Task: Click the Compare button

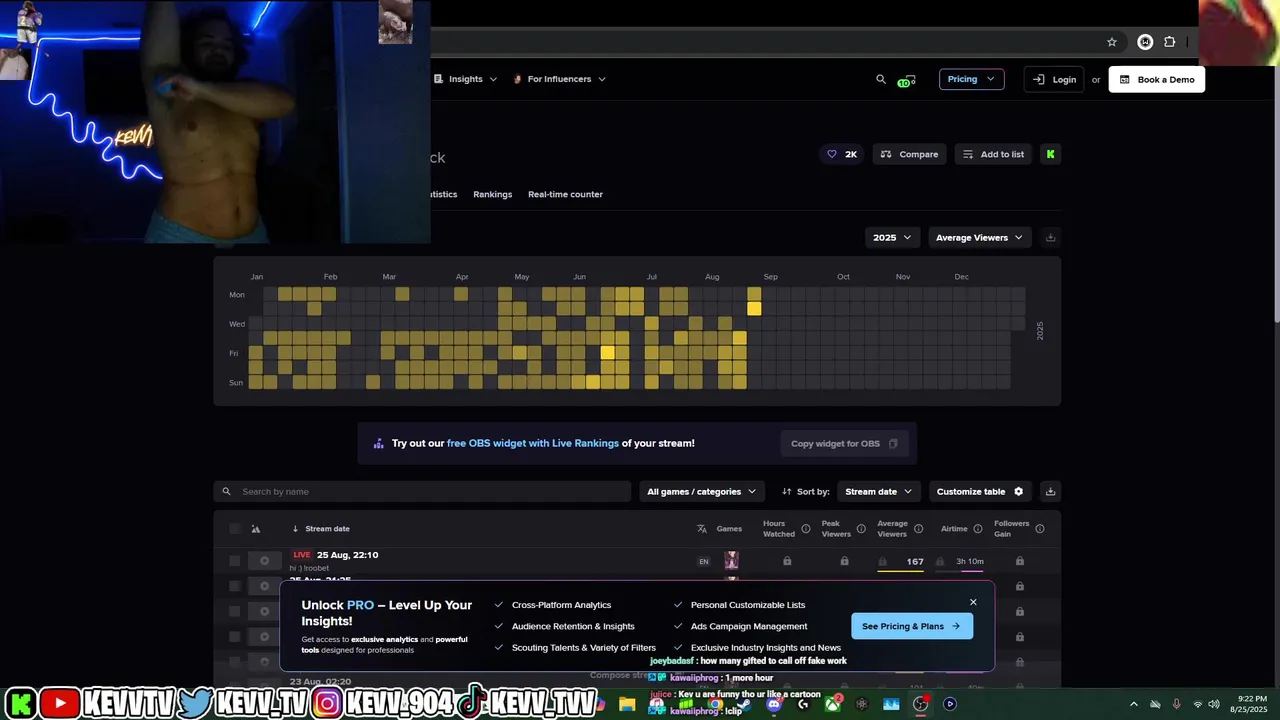Action: [x=909, y=154]
